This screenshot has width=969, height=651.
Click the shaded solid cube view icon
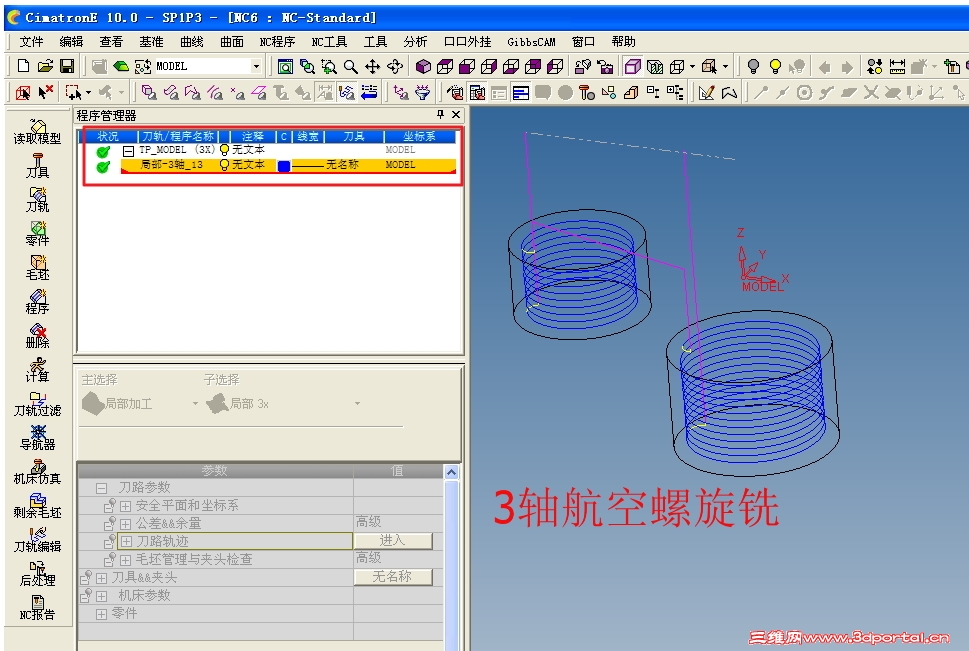pyautogui.click(x=423, y=66)
